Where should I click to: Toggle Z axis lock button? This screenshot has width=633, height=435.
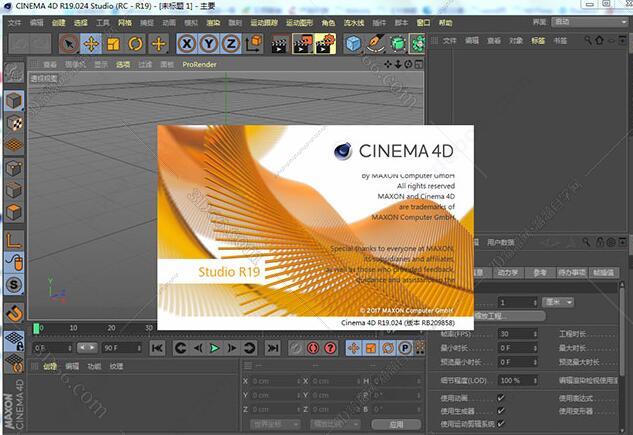coord(231,44)
